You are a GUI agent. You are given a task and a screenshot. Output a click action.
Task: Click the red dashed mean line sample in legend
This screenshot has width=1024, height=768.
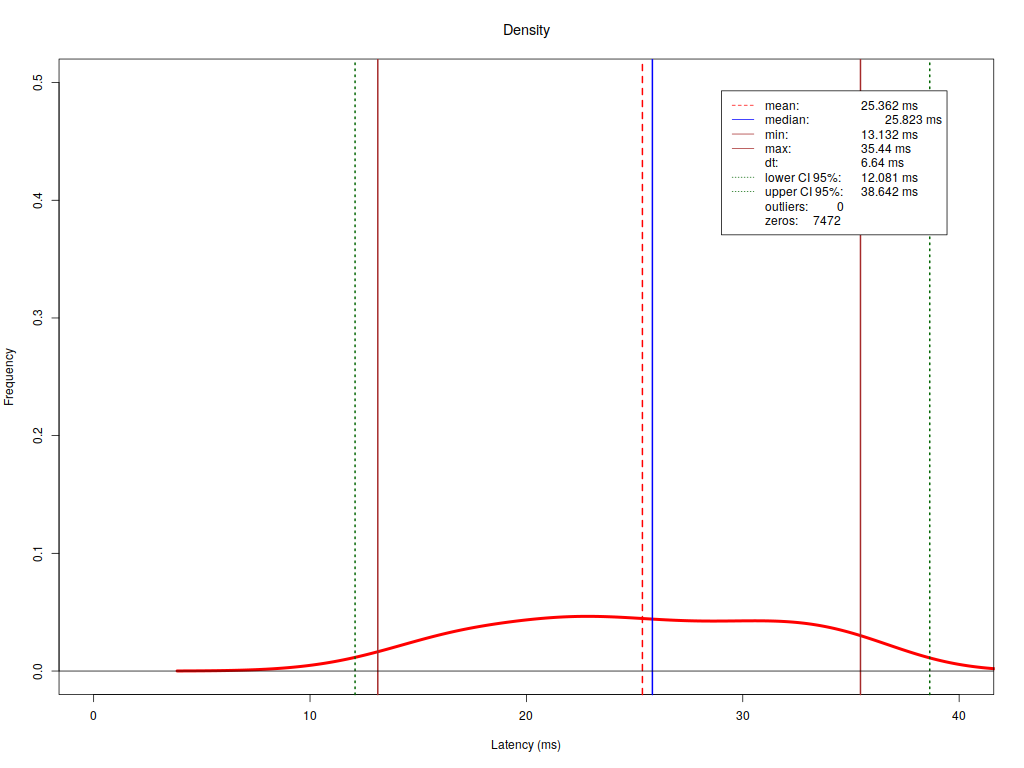743,106
